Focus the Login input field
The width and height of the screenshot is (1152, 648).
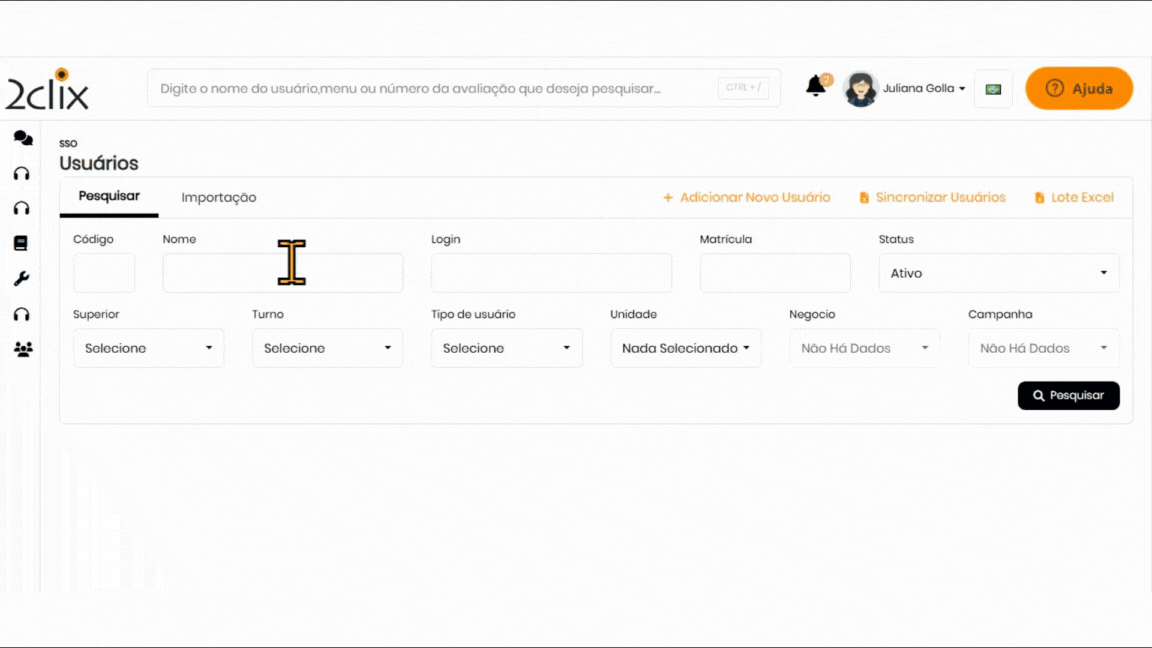point(551,273)
